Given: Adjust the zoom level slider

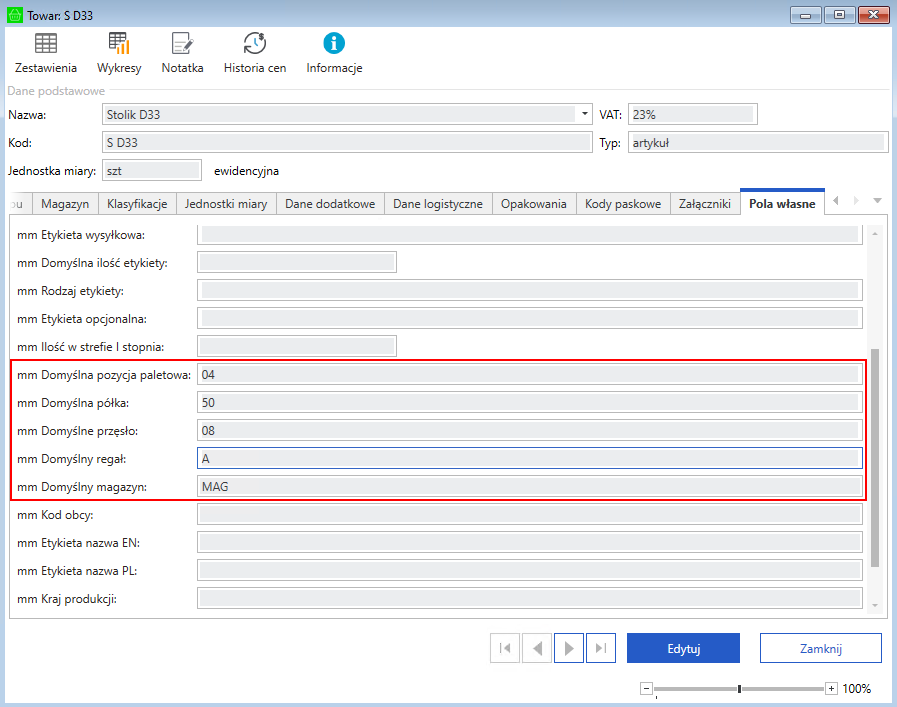Looking at the screenshot, I should (739, 689).
